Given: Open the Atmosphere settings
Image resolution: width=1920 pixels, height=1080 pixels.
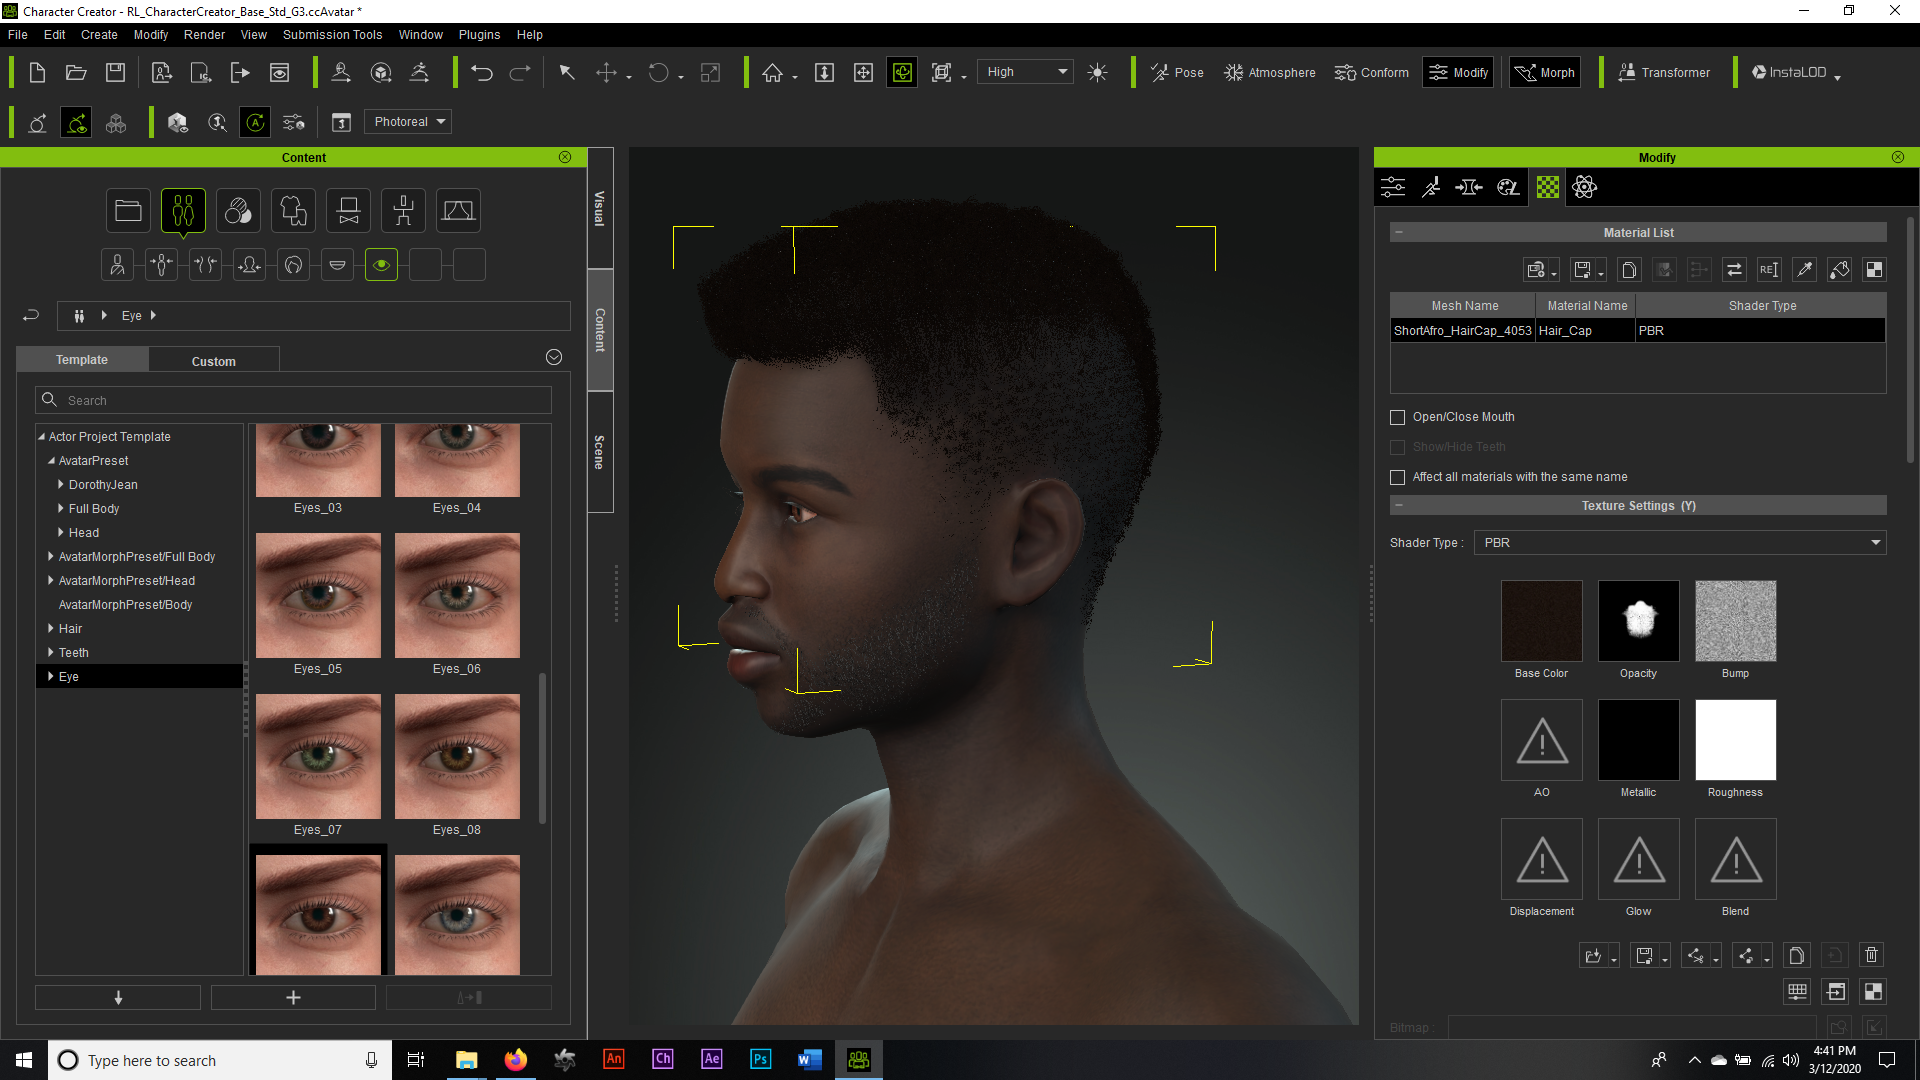Looking at the screenshot, I should pyautogui.click(x=1269, y=72).
